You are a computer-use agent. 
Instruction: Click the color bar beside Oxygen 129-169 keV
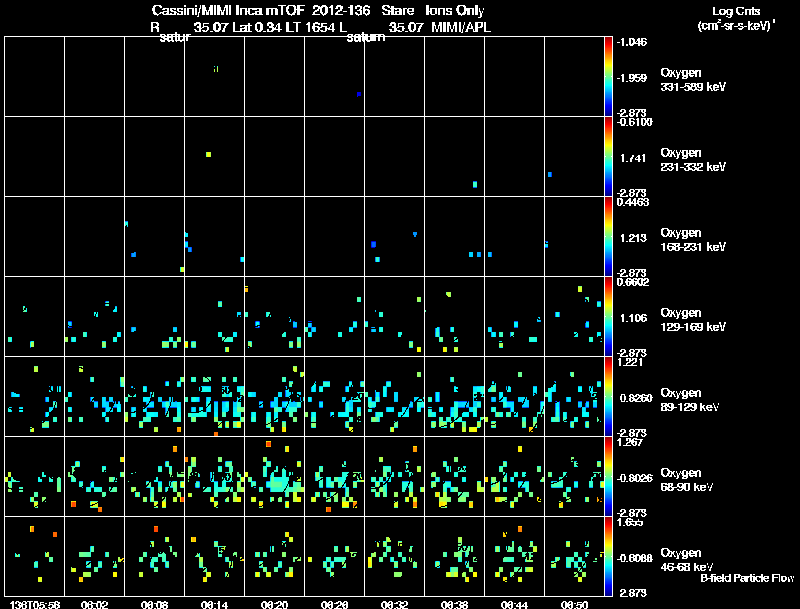608,317
